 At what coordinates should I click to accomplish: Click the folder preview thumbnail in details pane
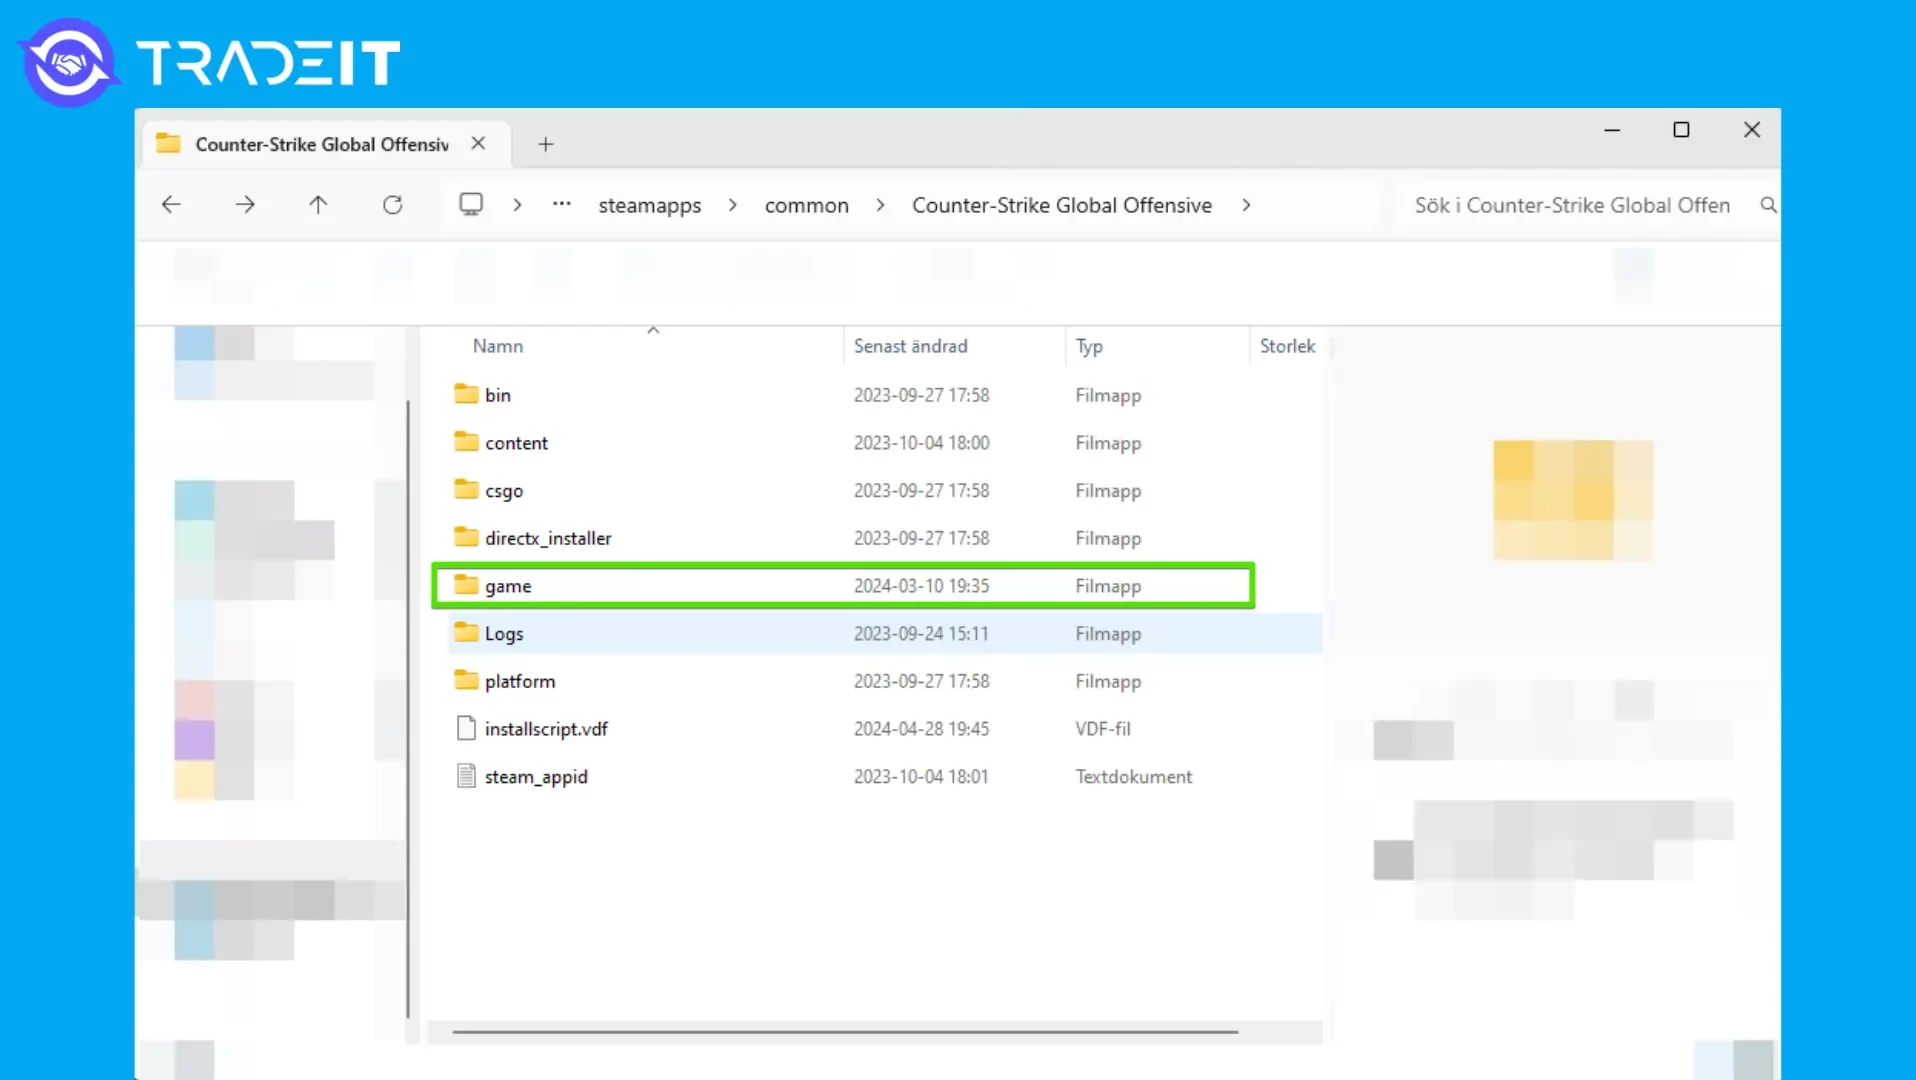(x=1573, y=500)
